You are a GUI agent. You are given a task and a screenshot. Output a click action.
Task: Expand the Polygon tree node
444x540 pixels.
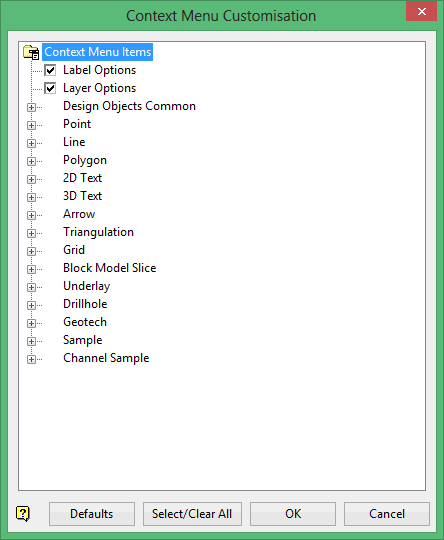(x=31, y=161)
